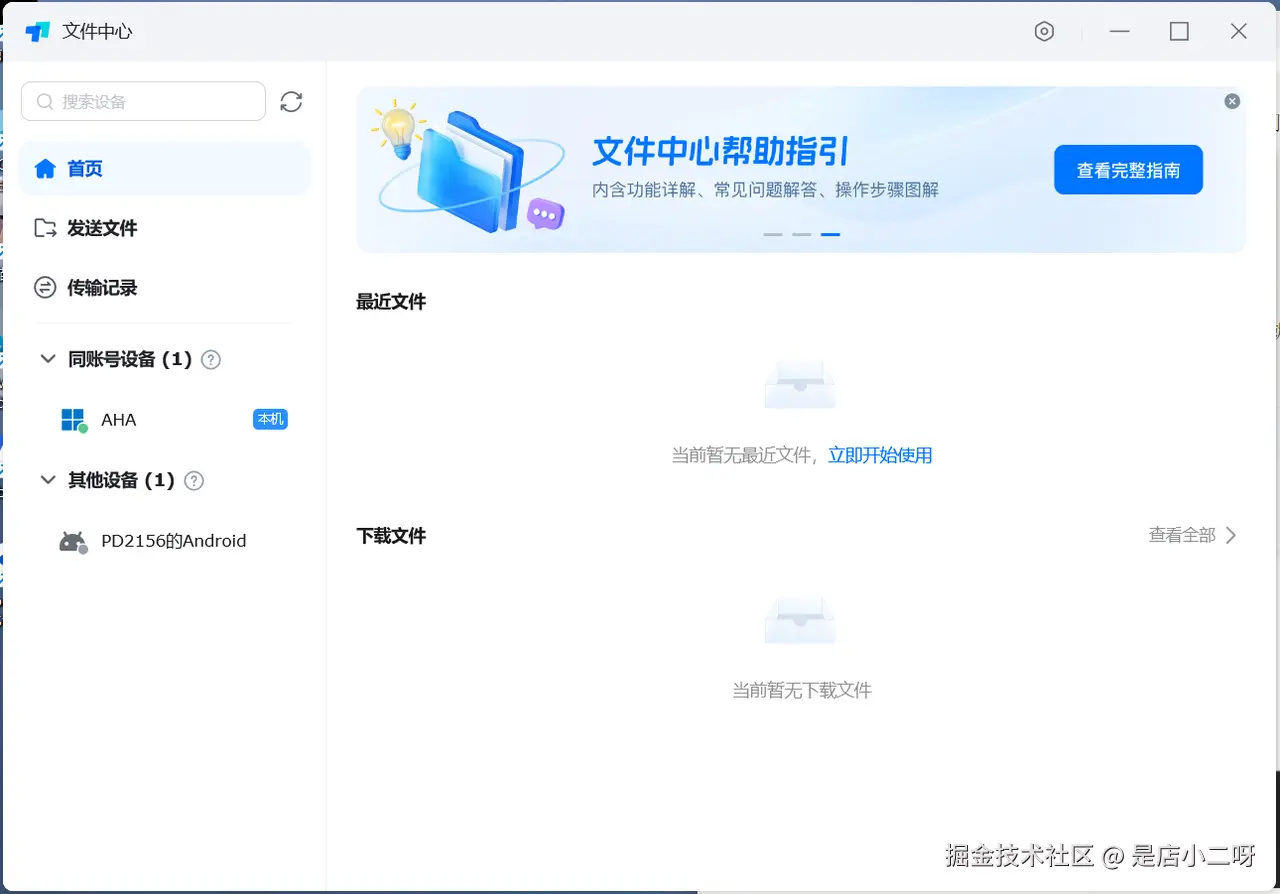Screen dimensions: 1280x894
Task: Focus the 搜索设备 search field
Action: click(143, 102)
